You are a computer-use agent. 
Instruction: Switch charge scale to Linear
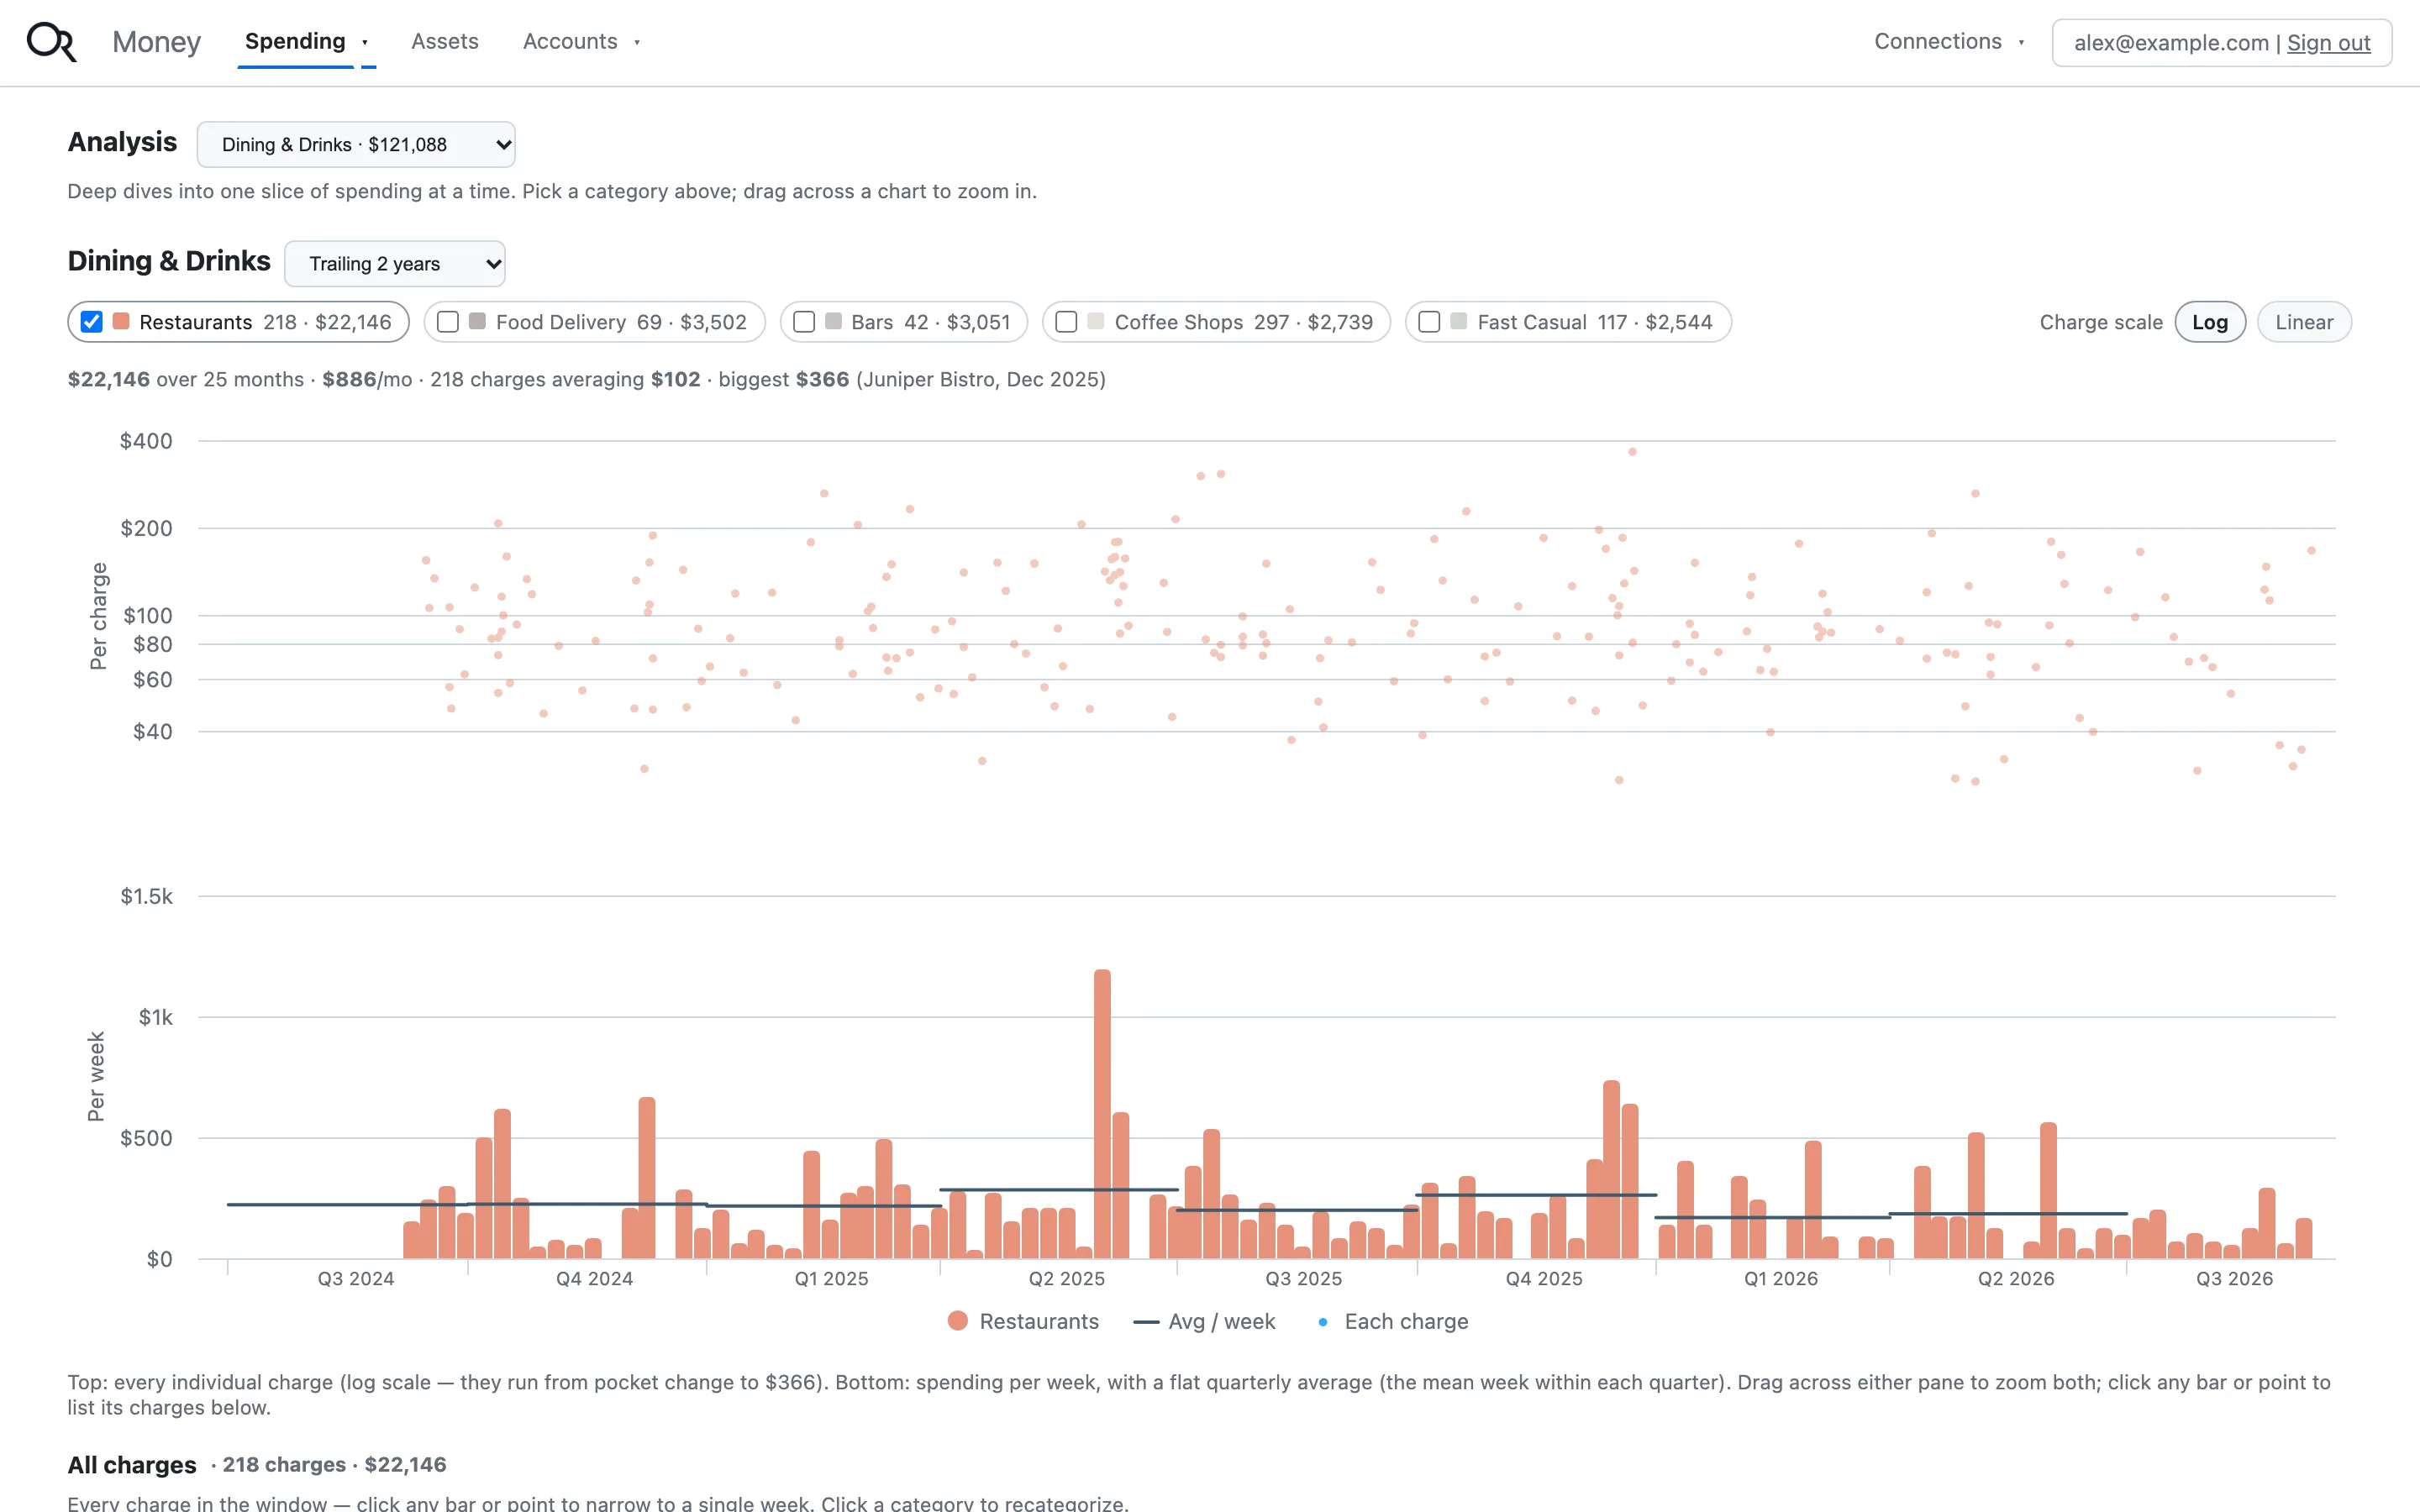click(2304, 322)
